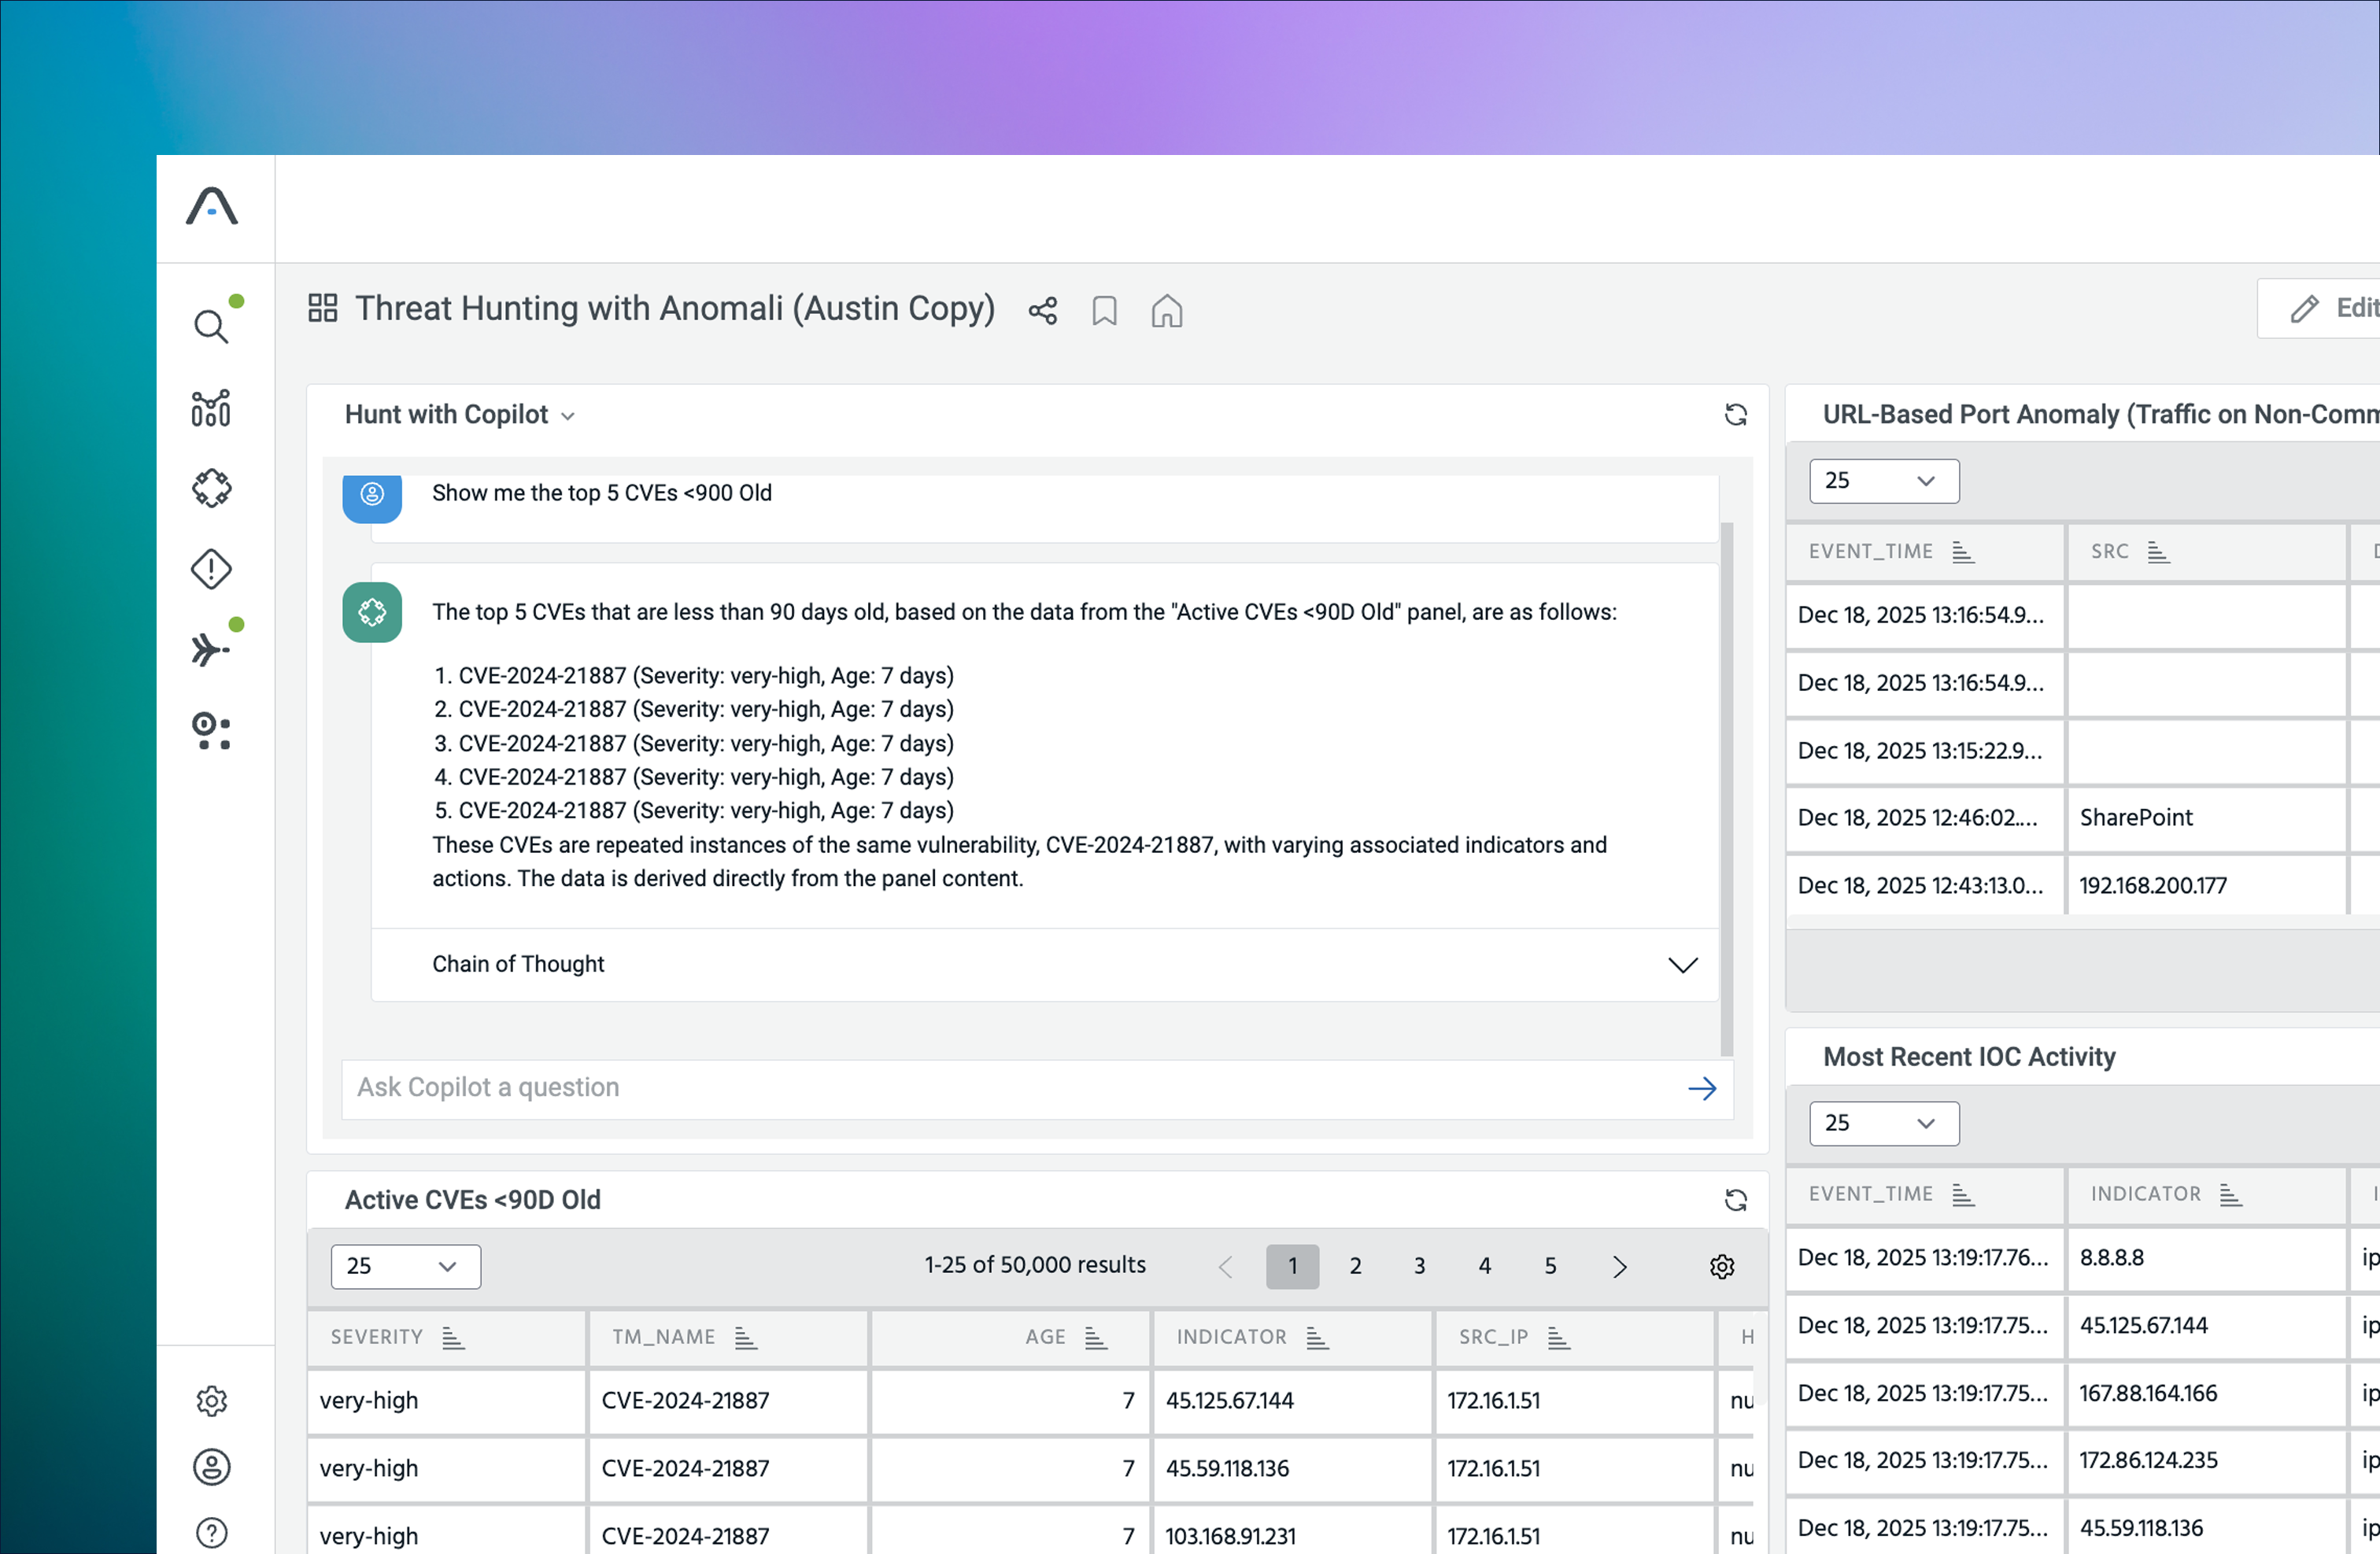This screenshot has width=2380, height=1554.
Task: Open the Copilot icon in sidebar
Action: click(x=211, y=488)
